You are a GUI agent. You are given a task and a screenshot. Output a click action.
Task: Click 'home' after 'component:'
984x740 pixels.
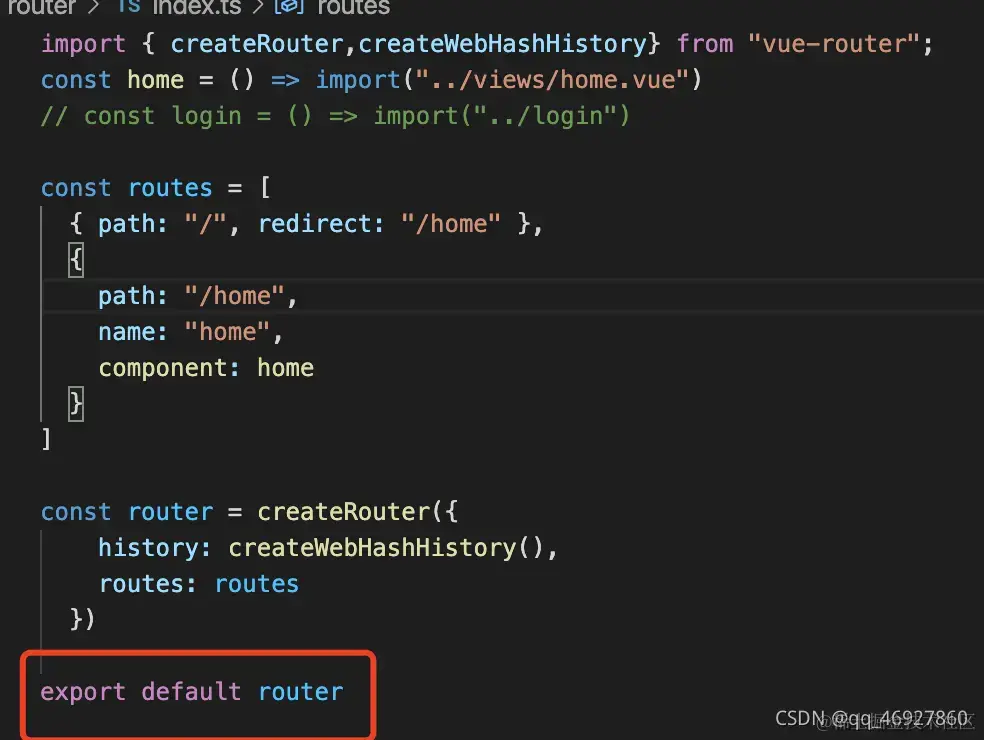[286, 368]
